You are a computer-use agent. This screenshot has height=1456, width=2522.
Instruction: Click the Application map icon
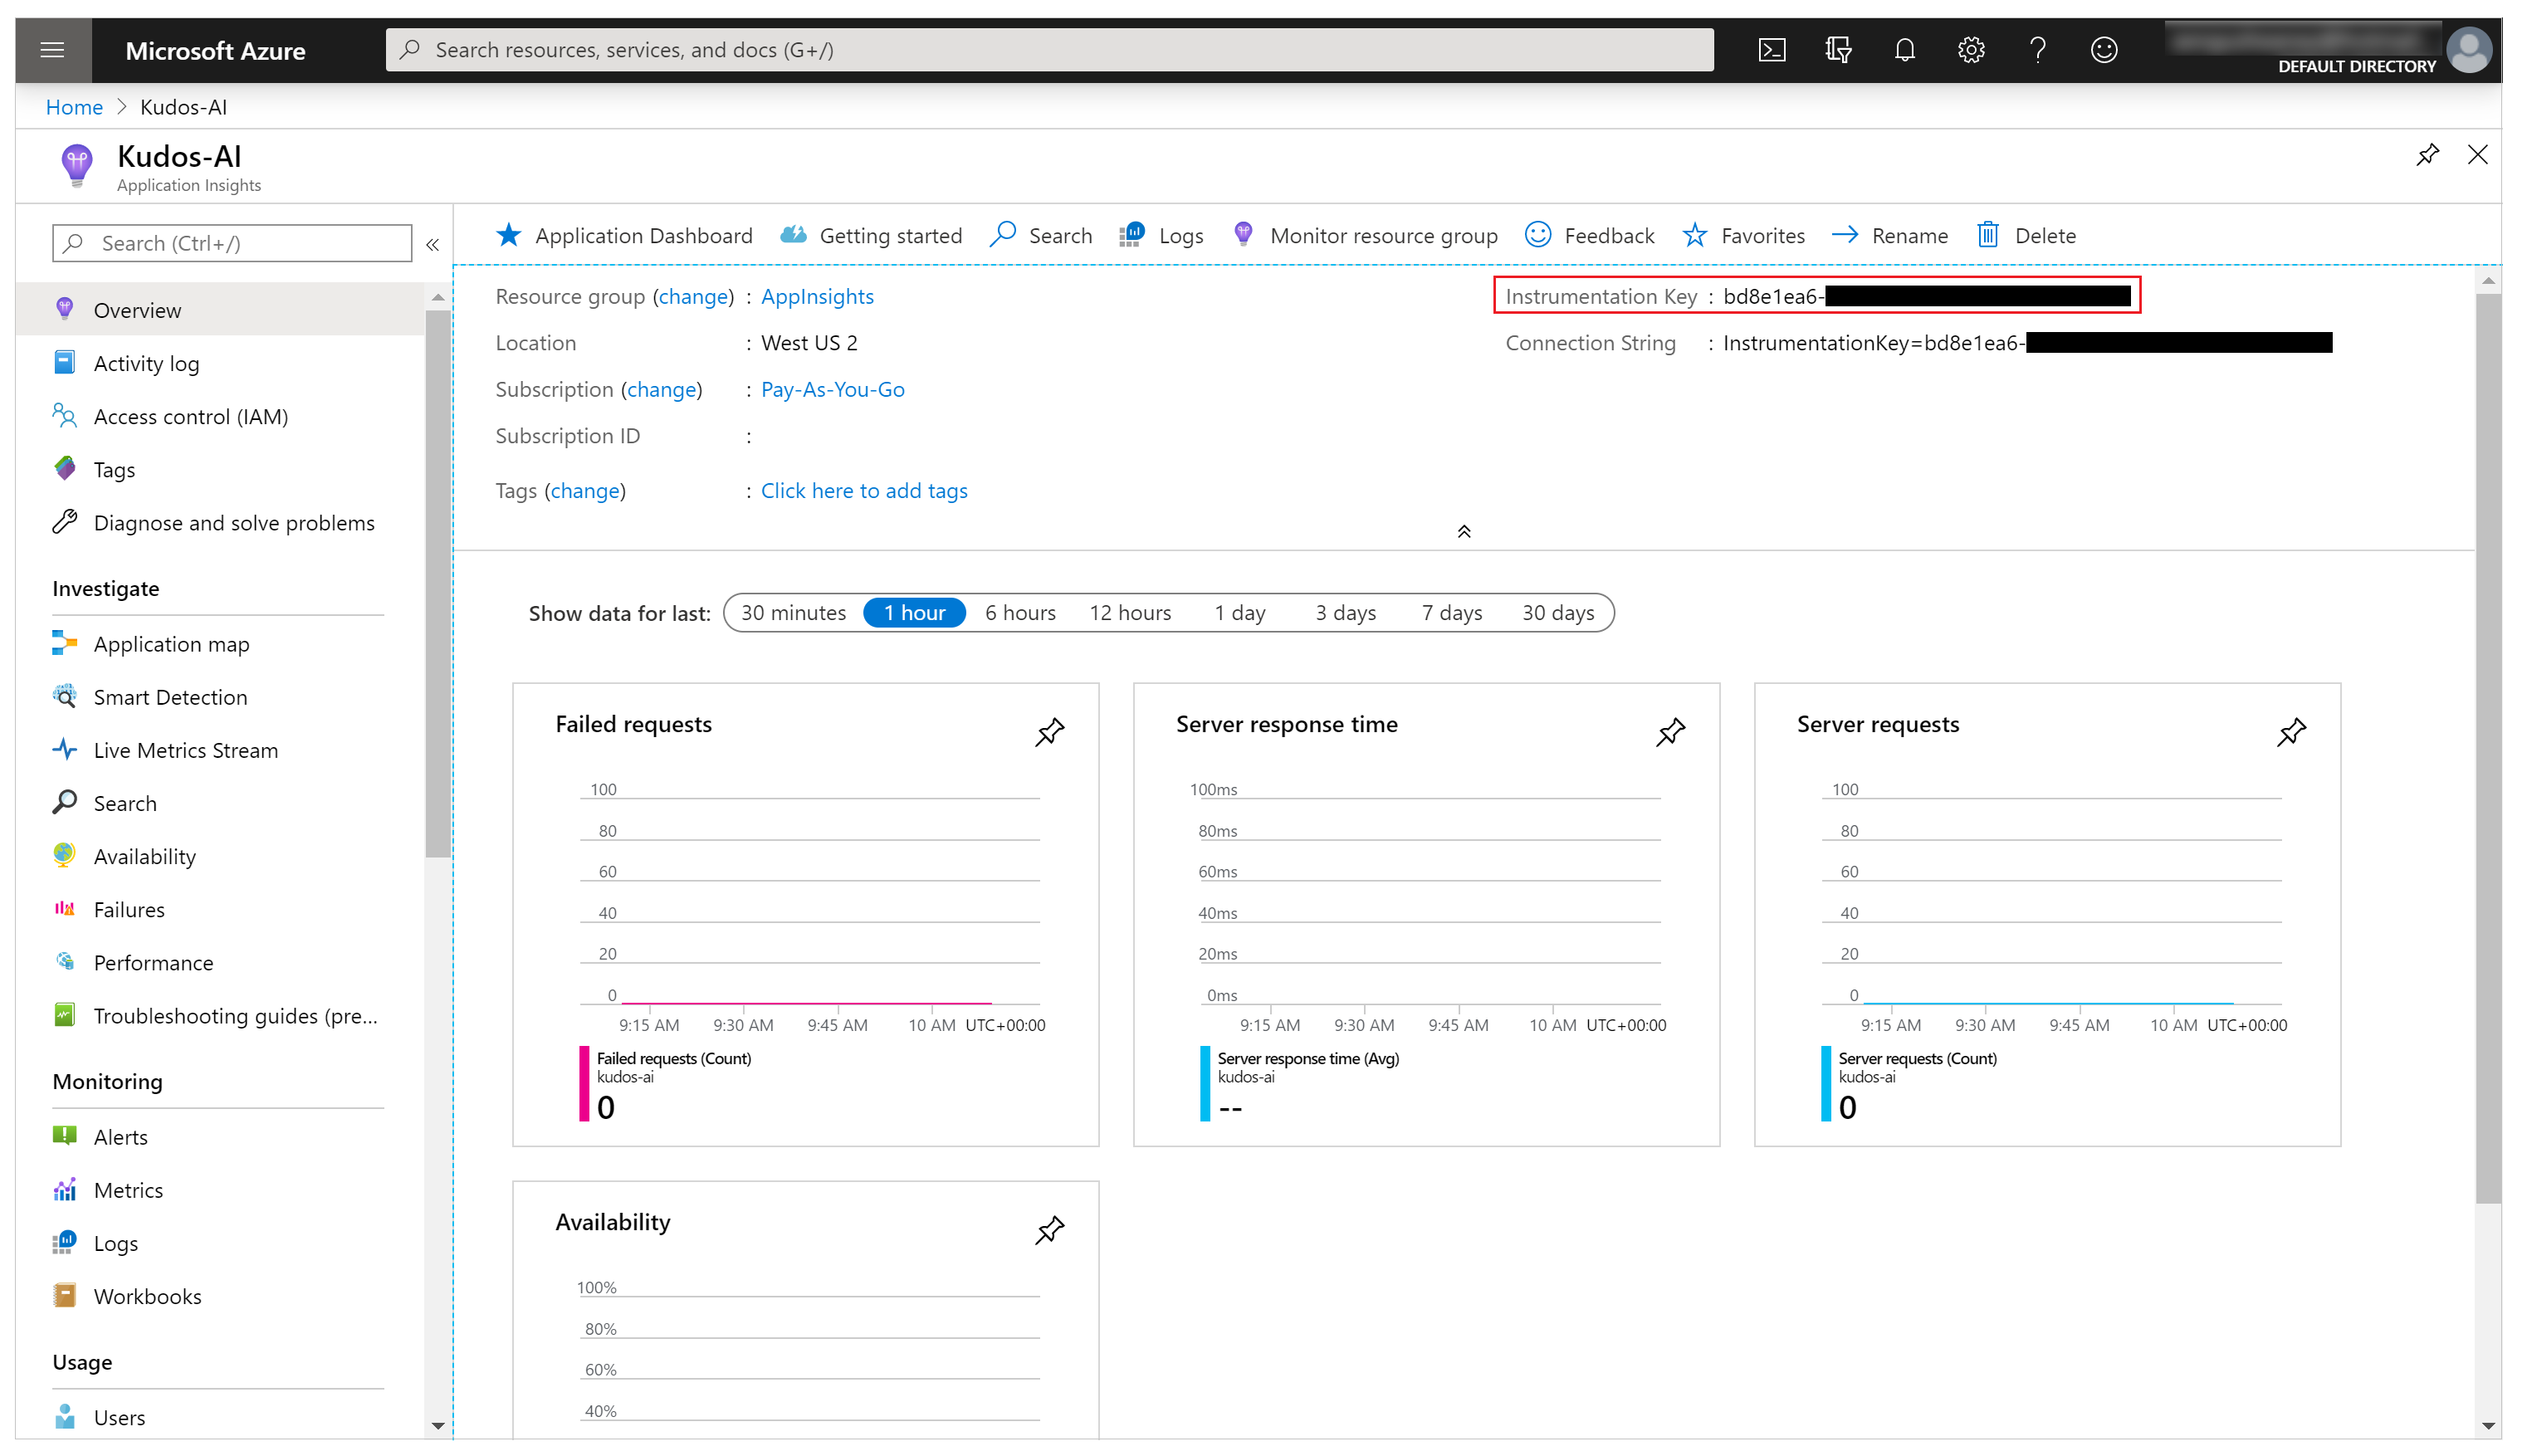64,642
